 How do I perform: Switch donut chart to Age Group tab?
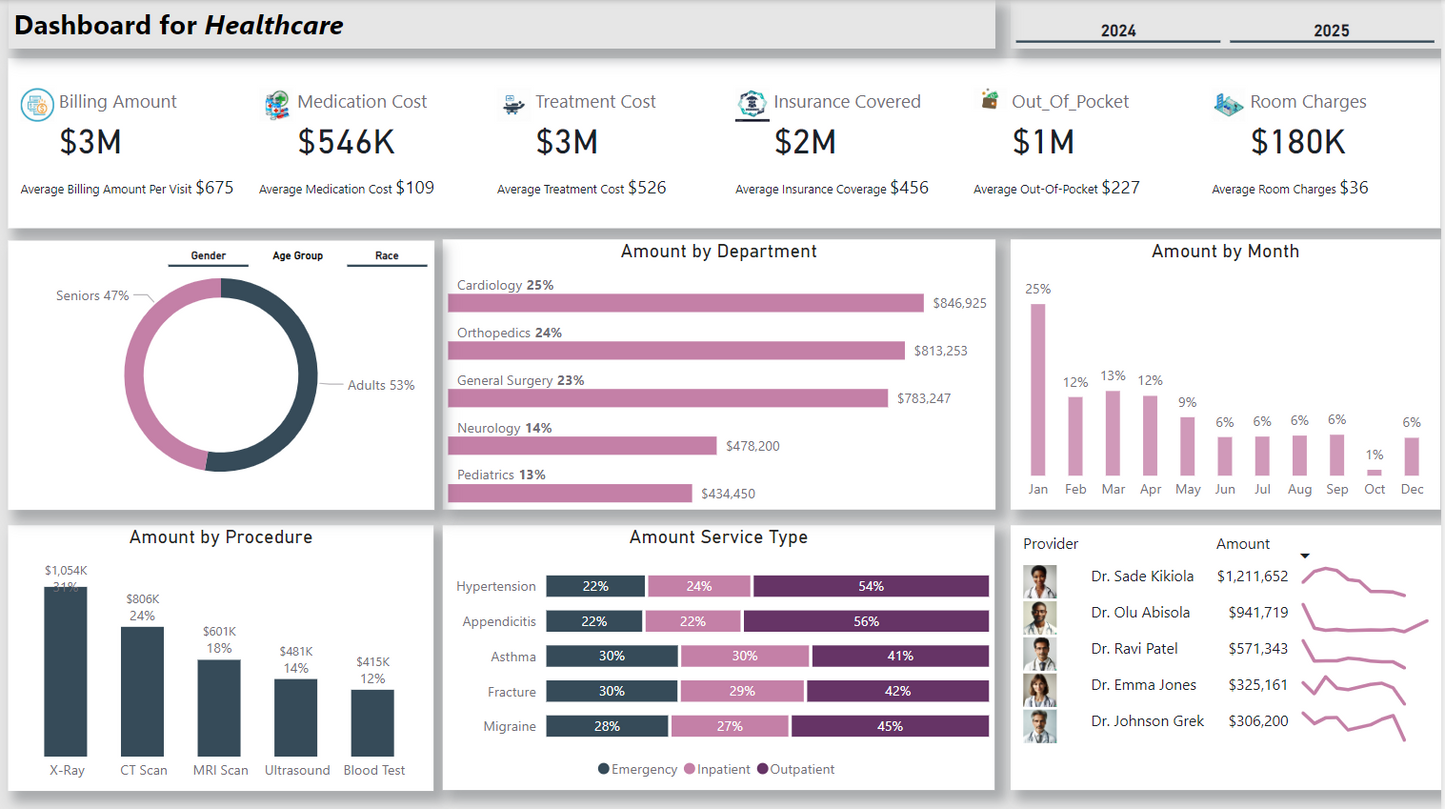tap(298, 256)
